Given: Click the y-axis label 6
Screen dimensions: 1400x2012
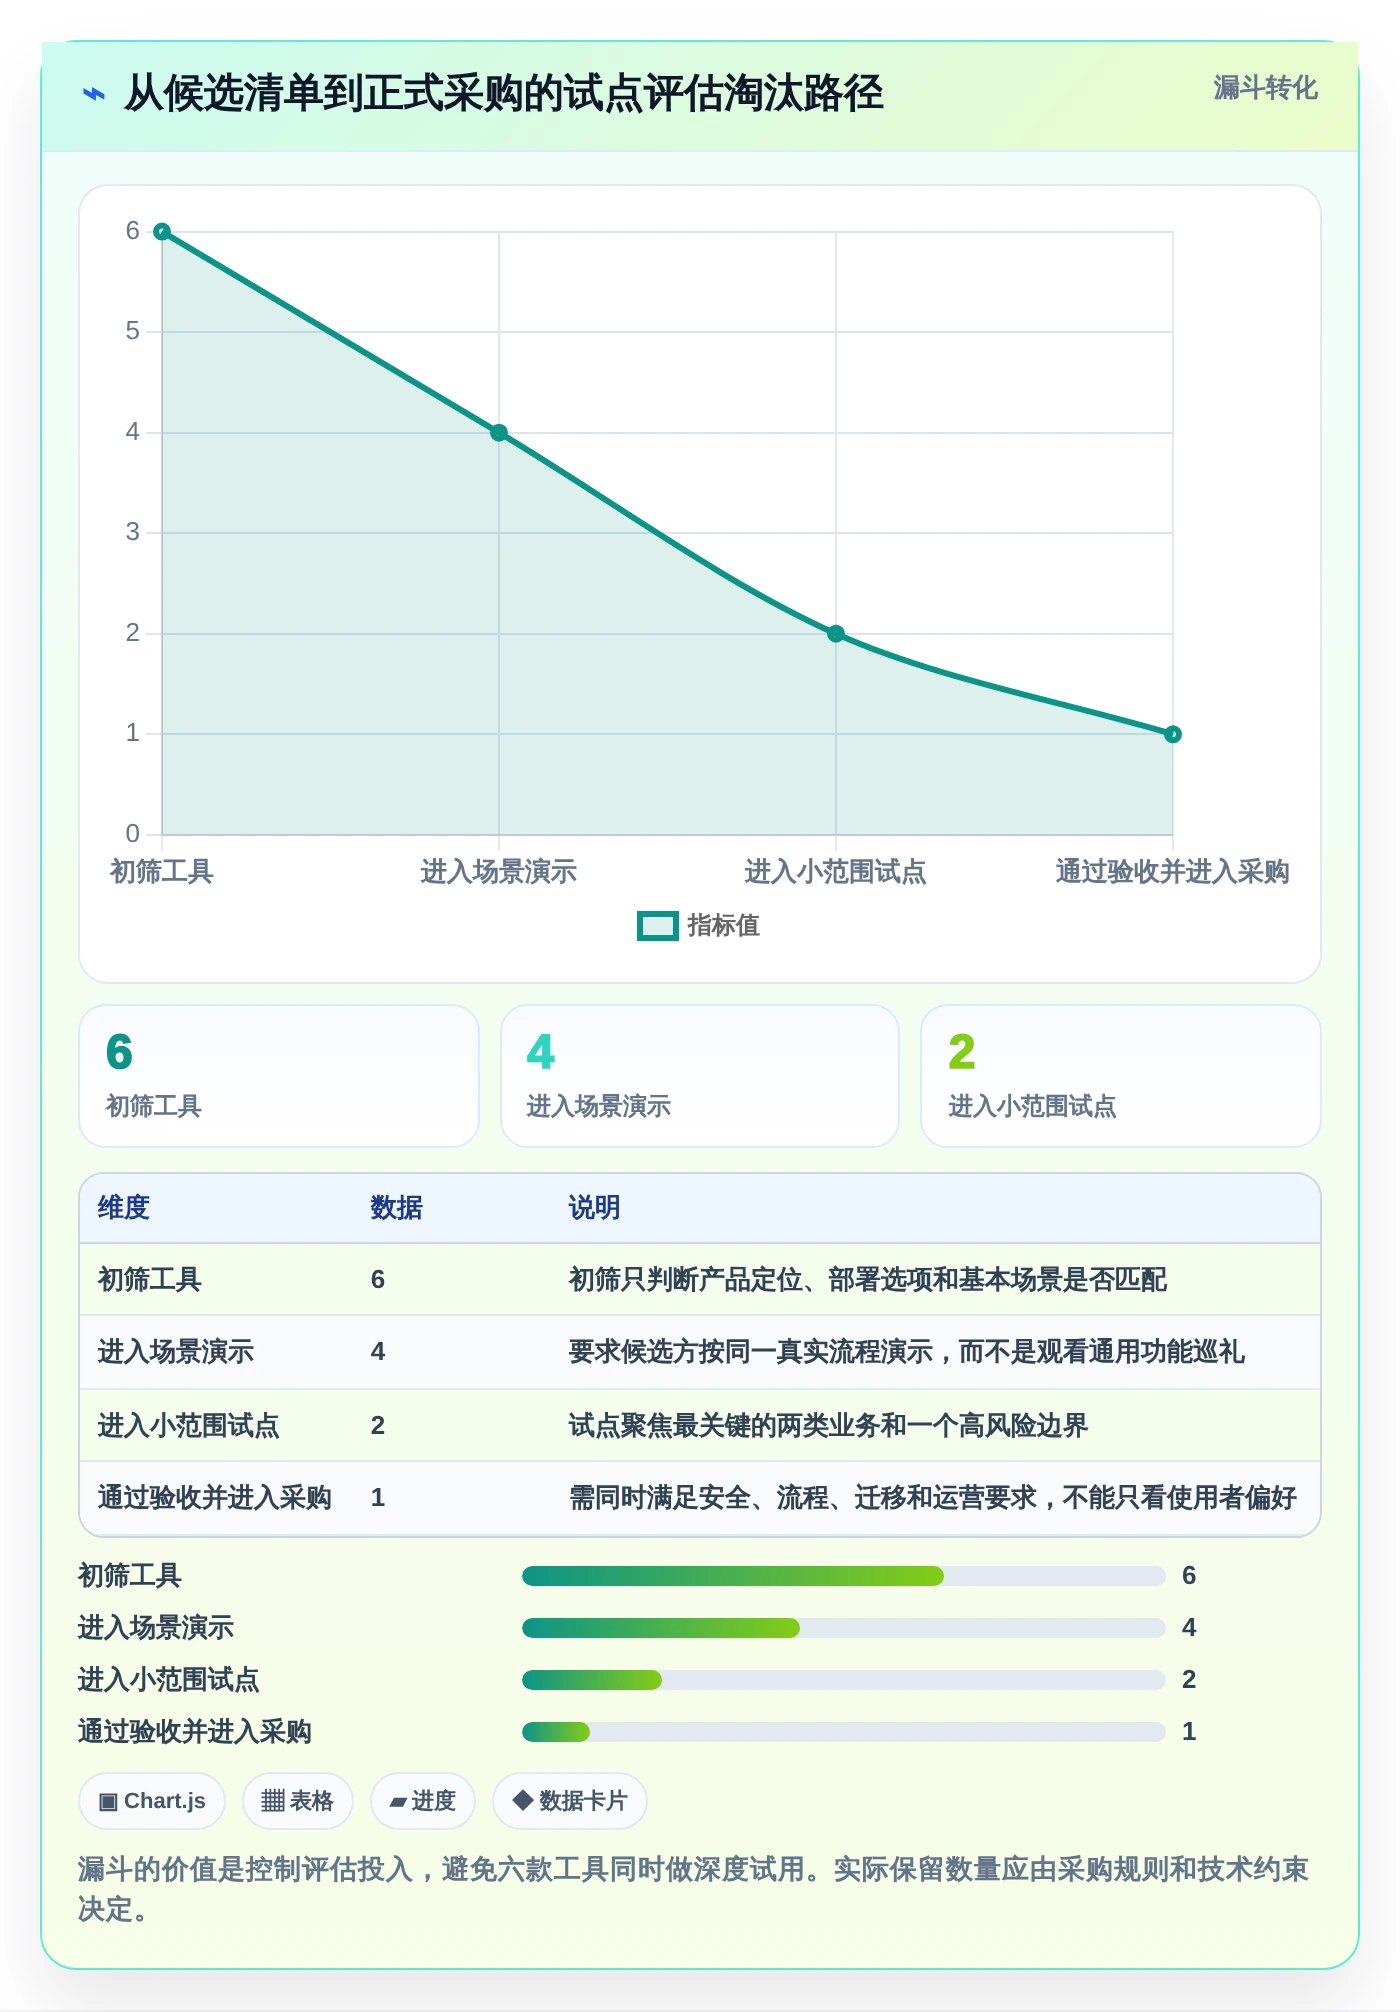Looking at the screenshot, I should coord(132,231).
